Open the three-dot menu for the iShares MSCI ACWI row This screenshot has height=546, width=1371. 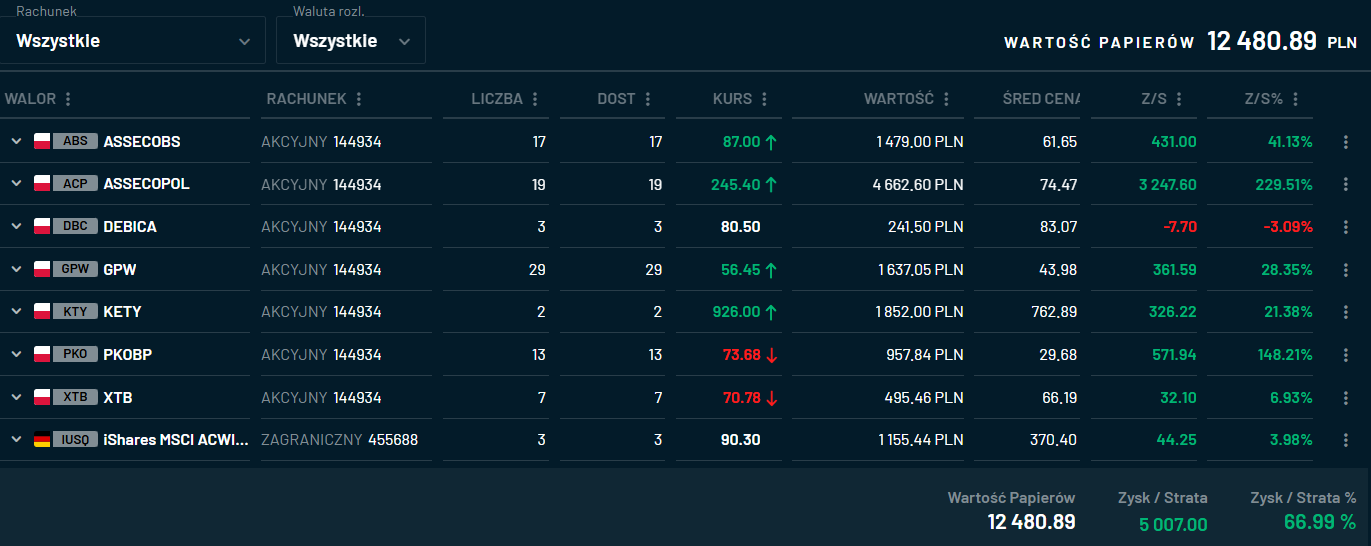(1345, 440)
